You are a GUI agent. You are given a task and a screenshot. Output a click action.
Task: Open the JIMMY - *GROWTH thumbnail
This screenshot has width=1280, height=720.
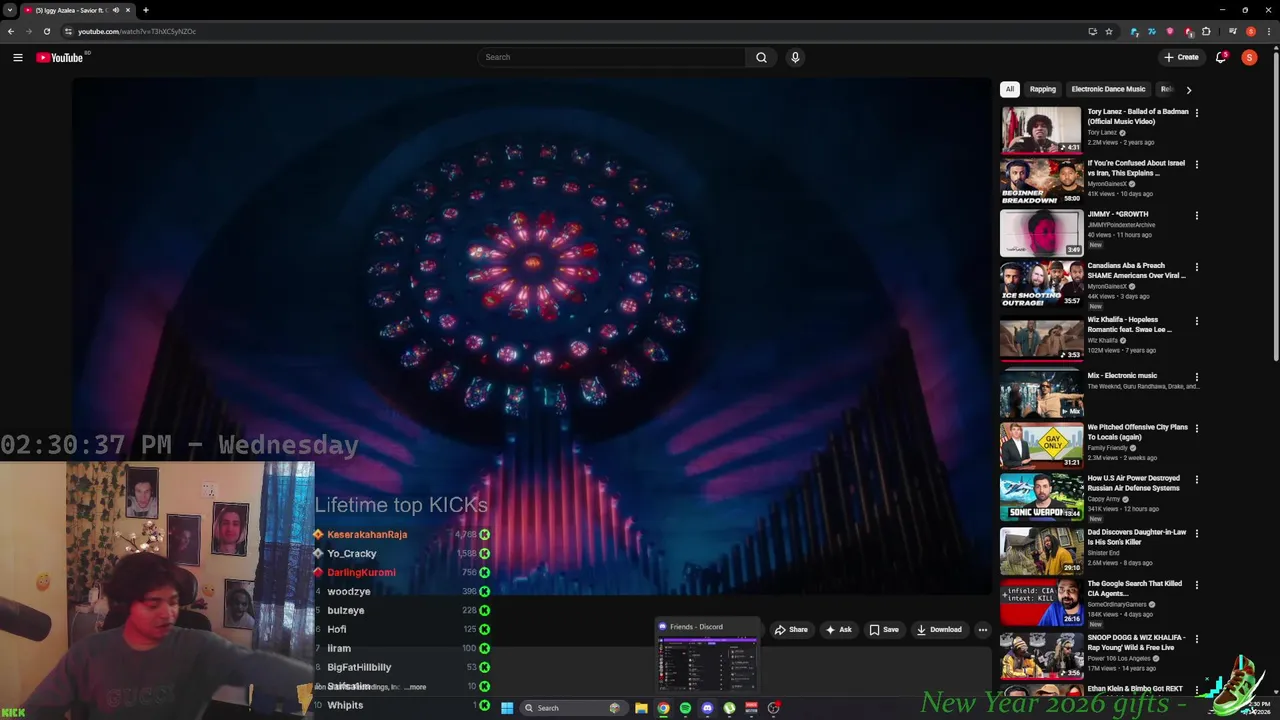(1041, 232)
